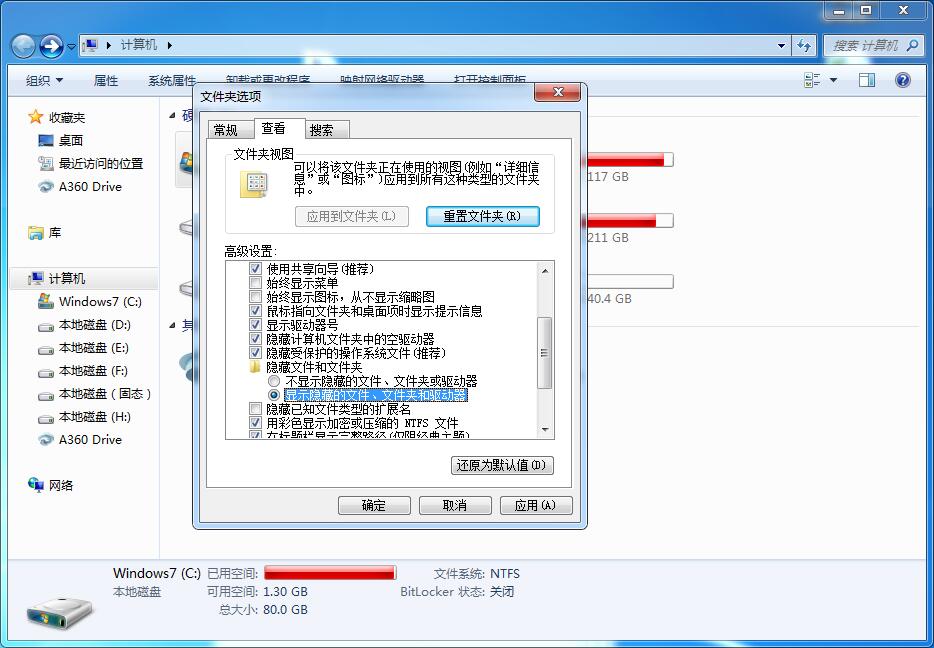Uncheck 使用共享向导(推荐)
Screen dimensions: 934x648
[255, 268]
